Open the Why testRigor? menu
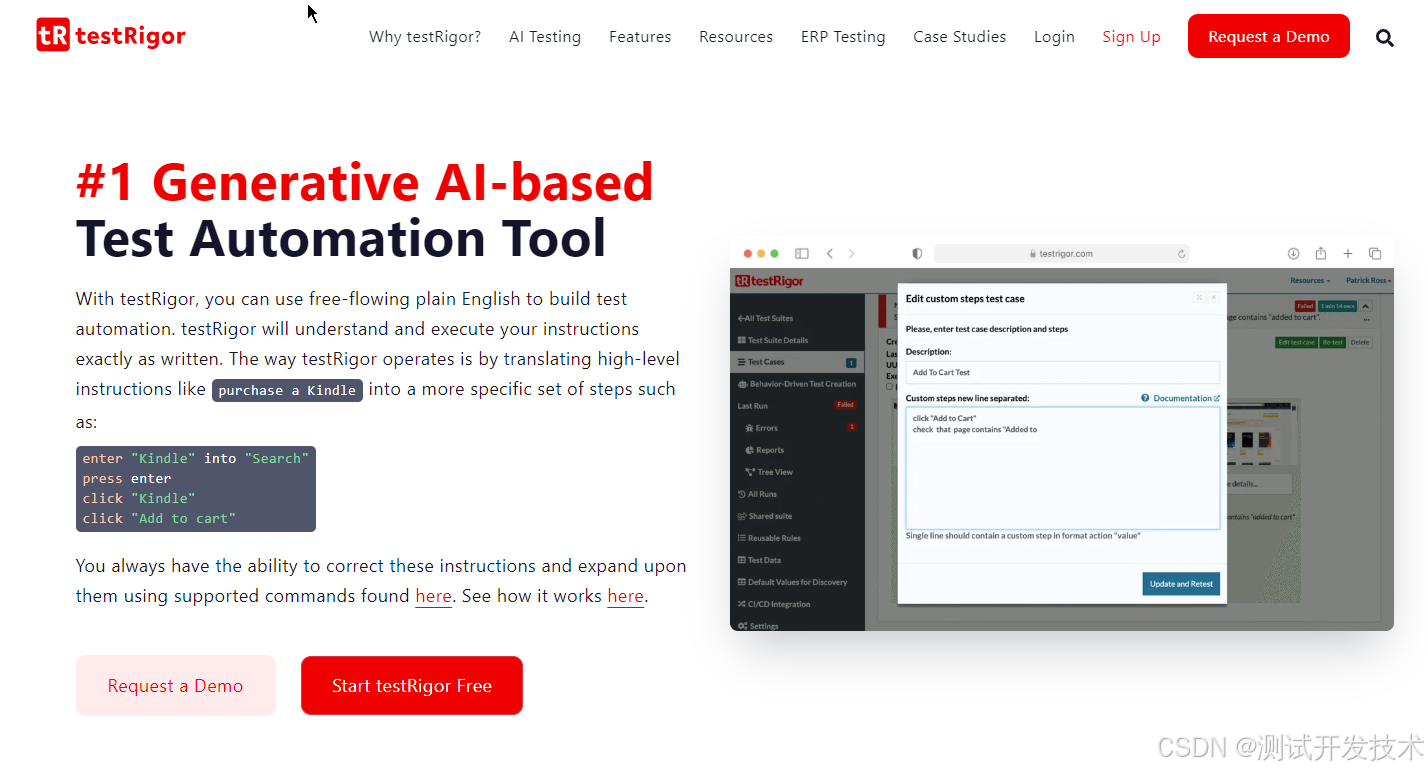 pyautogui.click(x=425, y=37)
